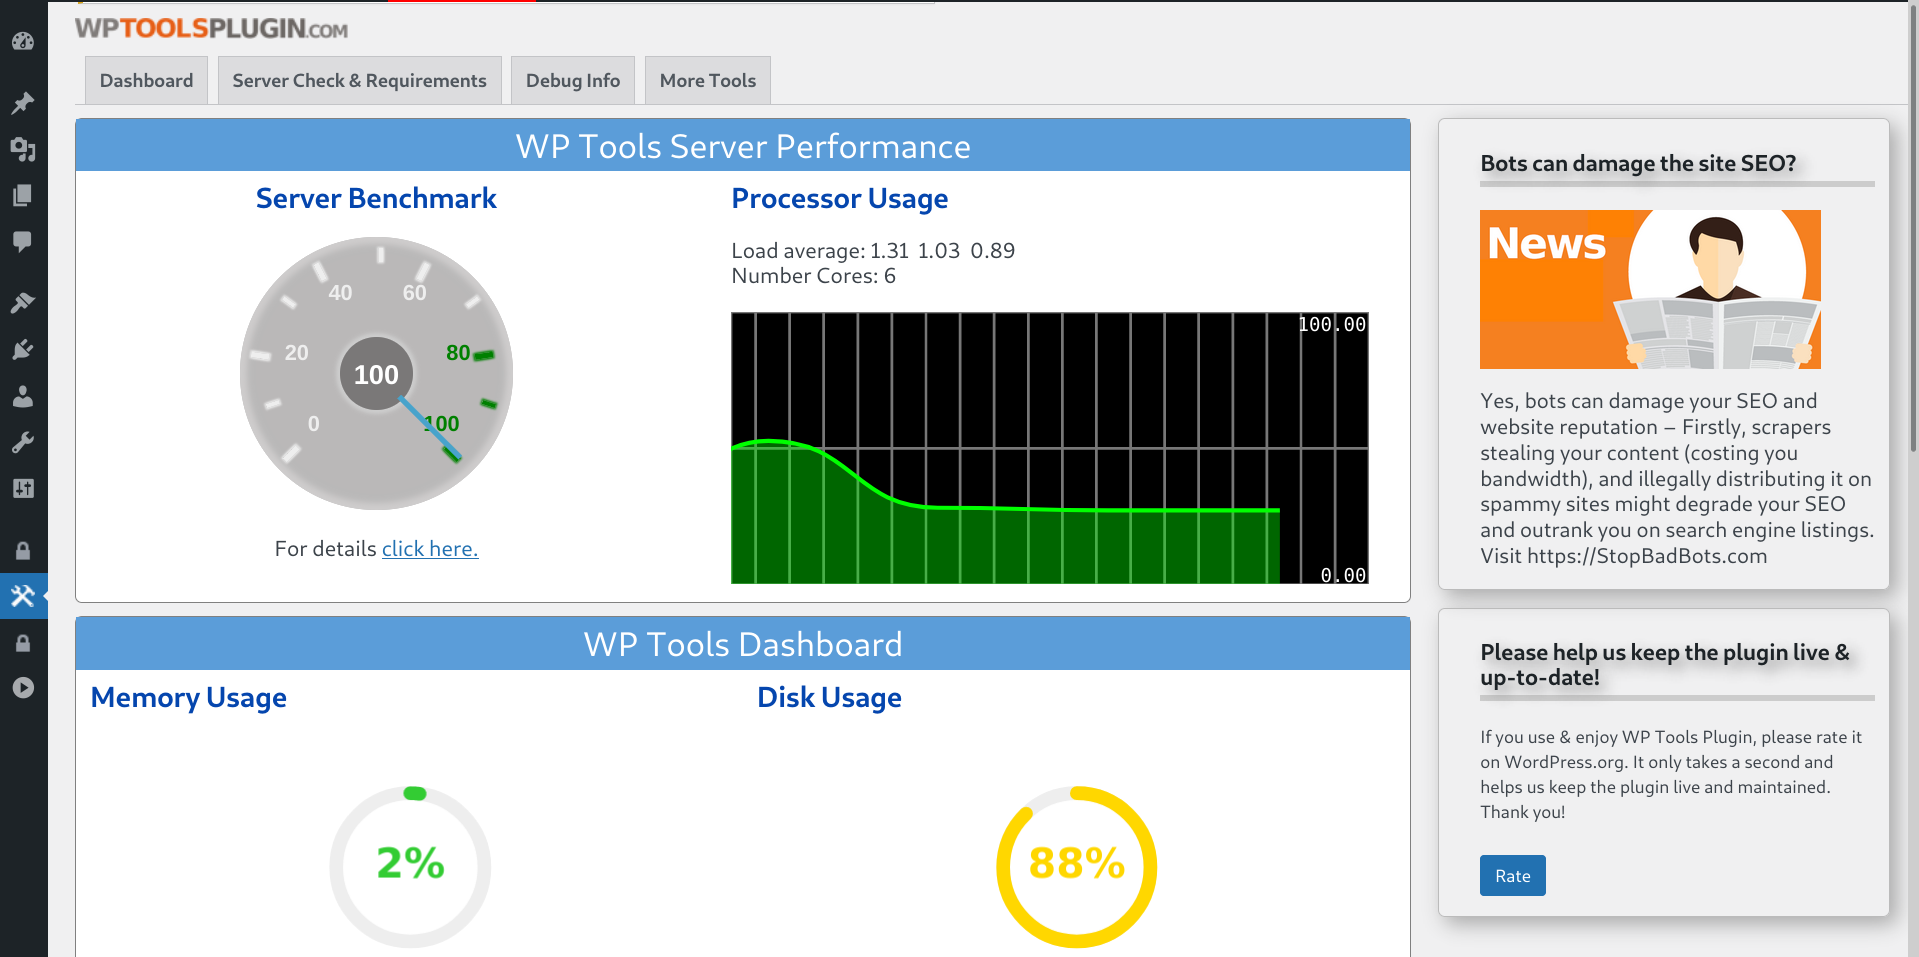Image resolution: width=1919 pixels, height=957 pixels.
Task: Click the Rate button
Action: 1512,875
